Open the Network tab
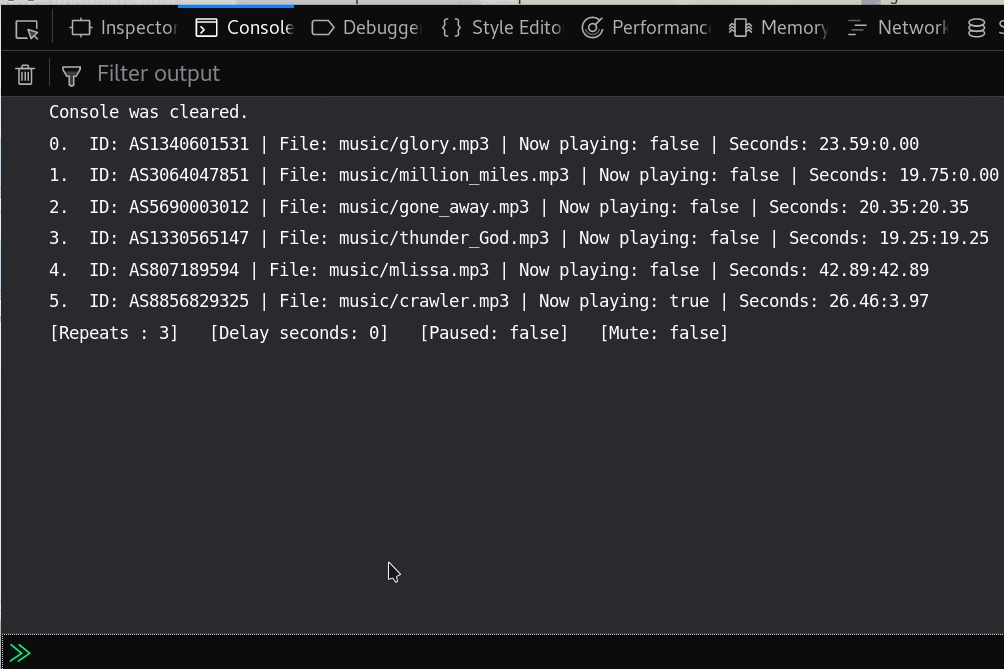Viewport: 1004px width, 669px height. pyautogui.click(x=897, y=28)
